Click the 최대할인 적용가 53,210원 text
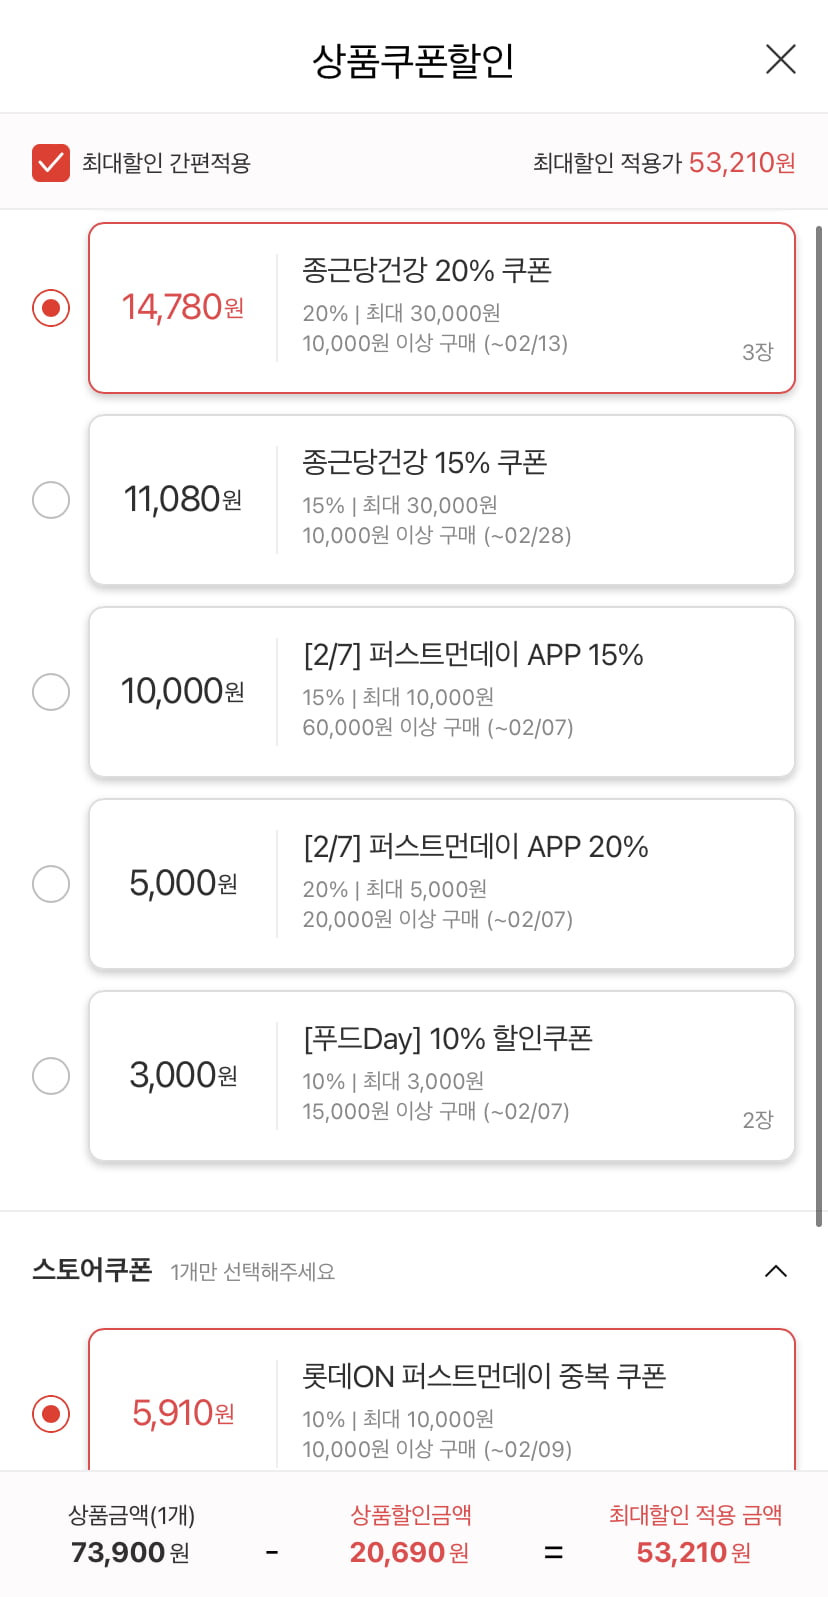Image resolution: width=828 pixels, height=1597 pixels. coord(664,162)
